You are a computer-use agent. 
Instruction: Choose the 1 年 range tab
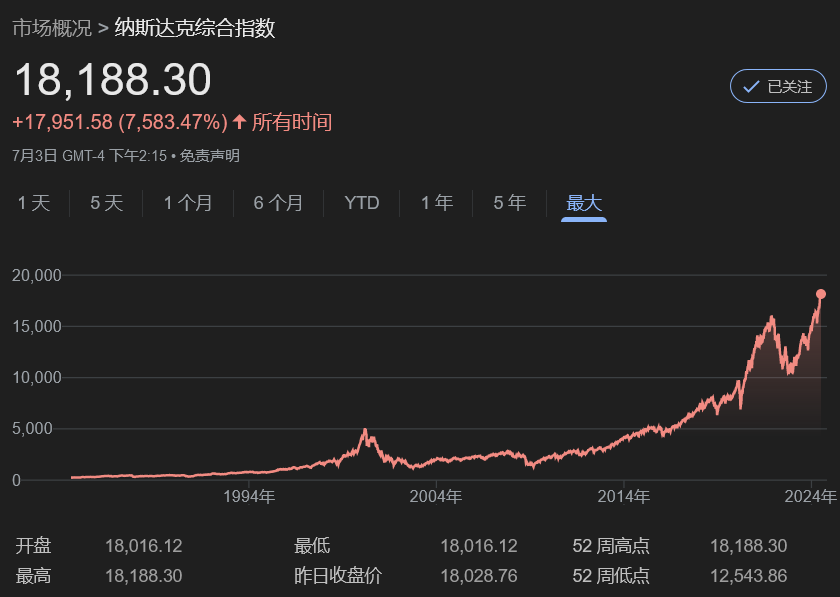pyautogui.click(x=437, y=203)
